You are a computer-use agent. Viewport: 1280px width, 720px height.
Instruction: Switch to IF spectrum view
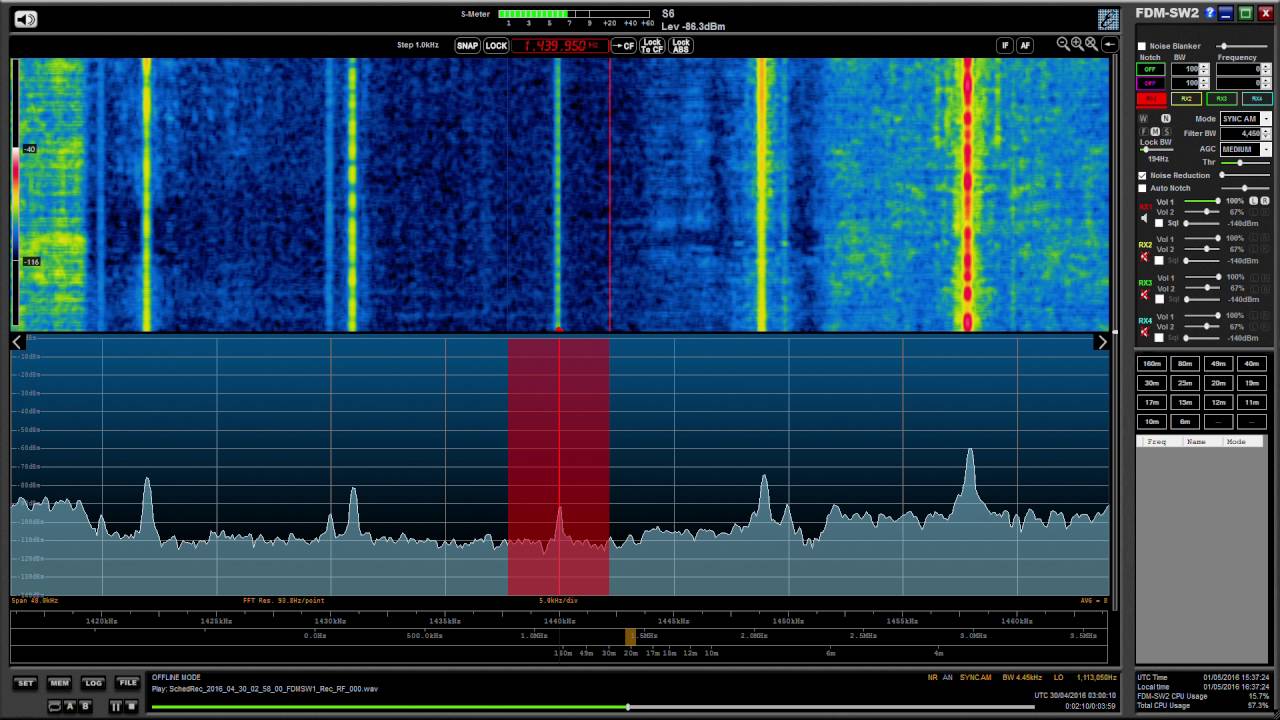(1005, 46)
